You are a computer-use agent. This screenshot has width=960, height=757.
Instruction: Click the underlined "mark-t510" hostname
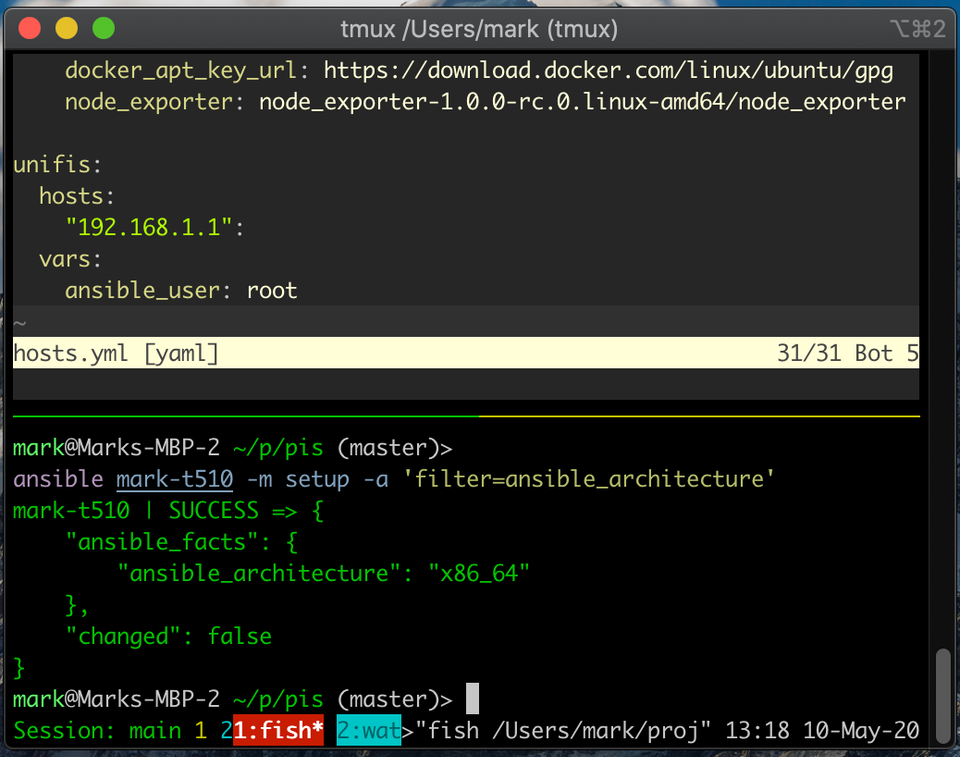[x=174, y=479]
